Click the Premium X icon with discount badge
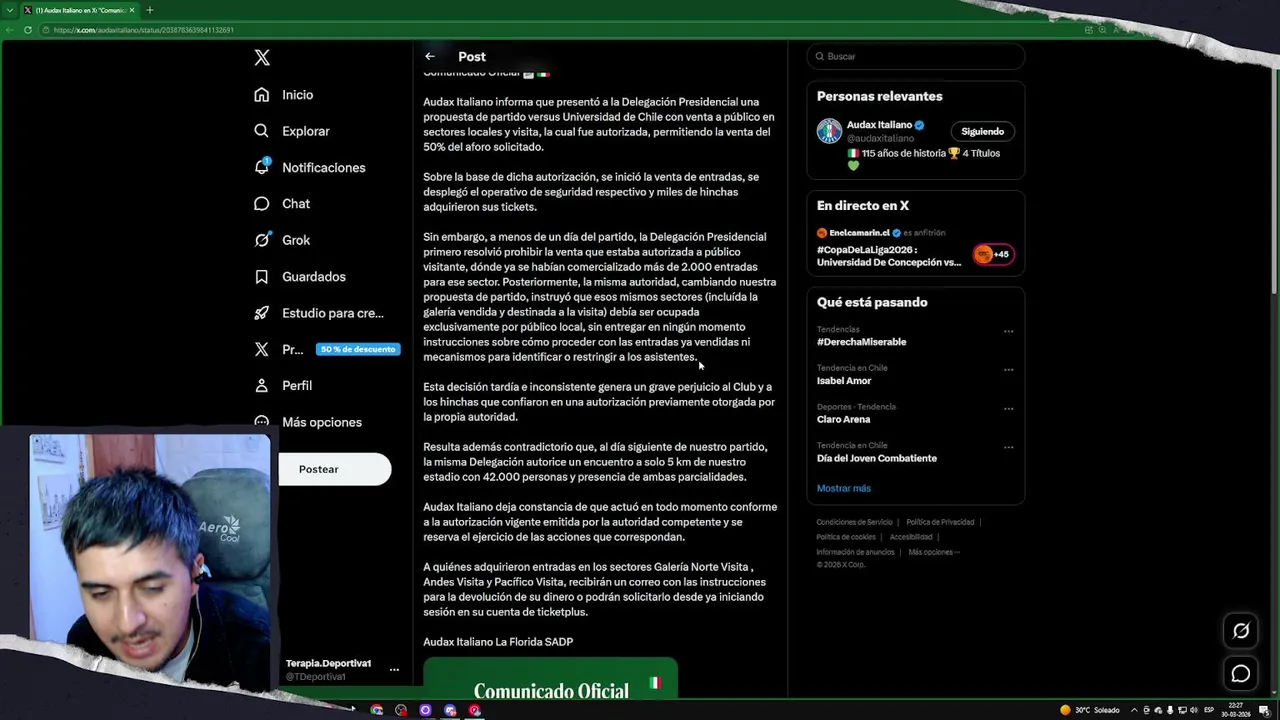Image resolution: width=1280 pixels, height=720 pixels. 262,349
